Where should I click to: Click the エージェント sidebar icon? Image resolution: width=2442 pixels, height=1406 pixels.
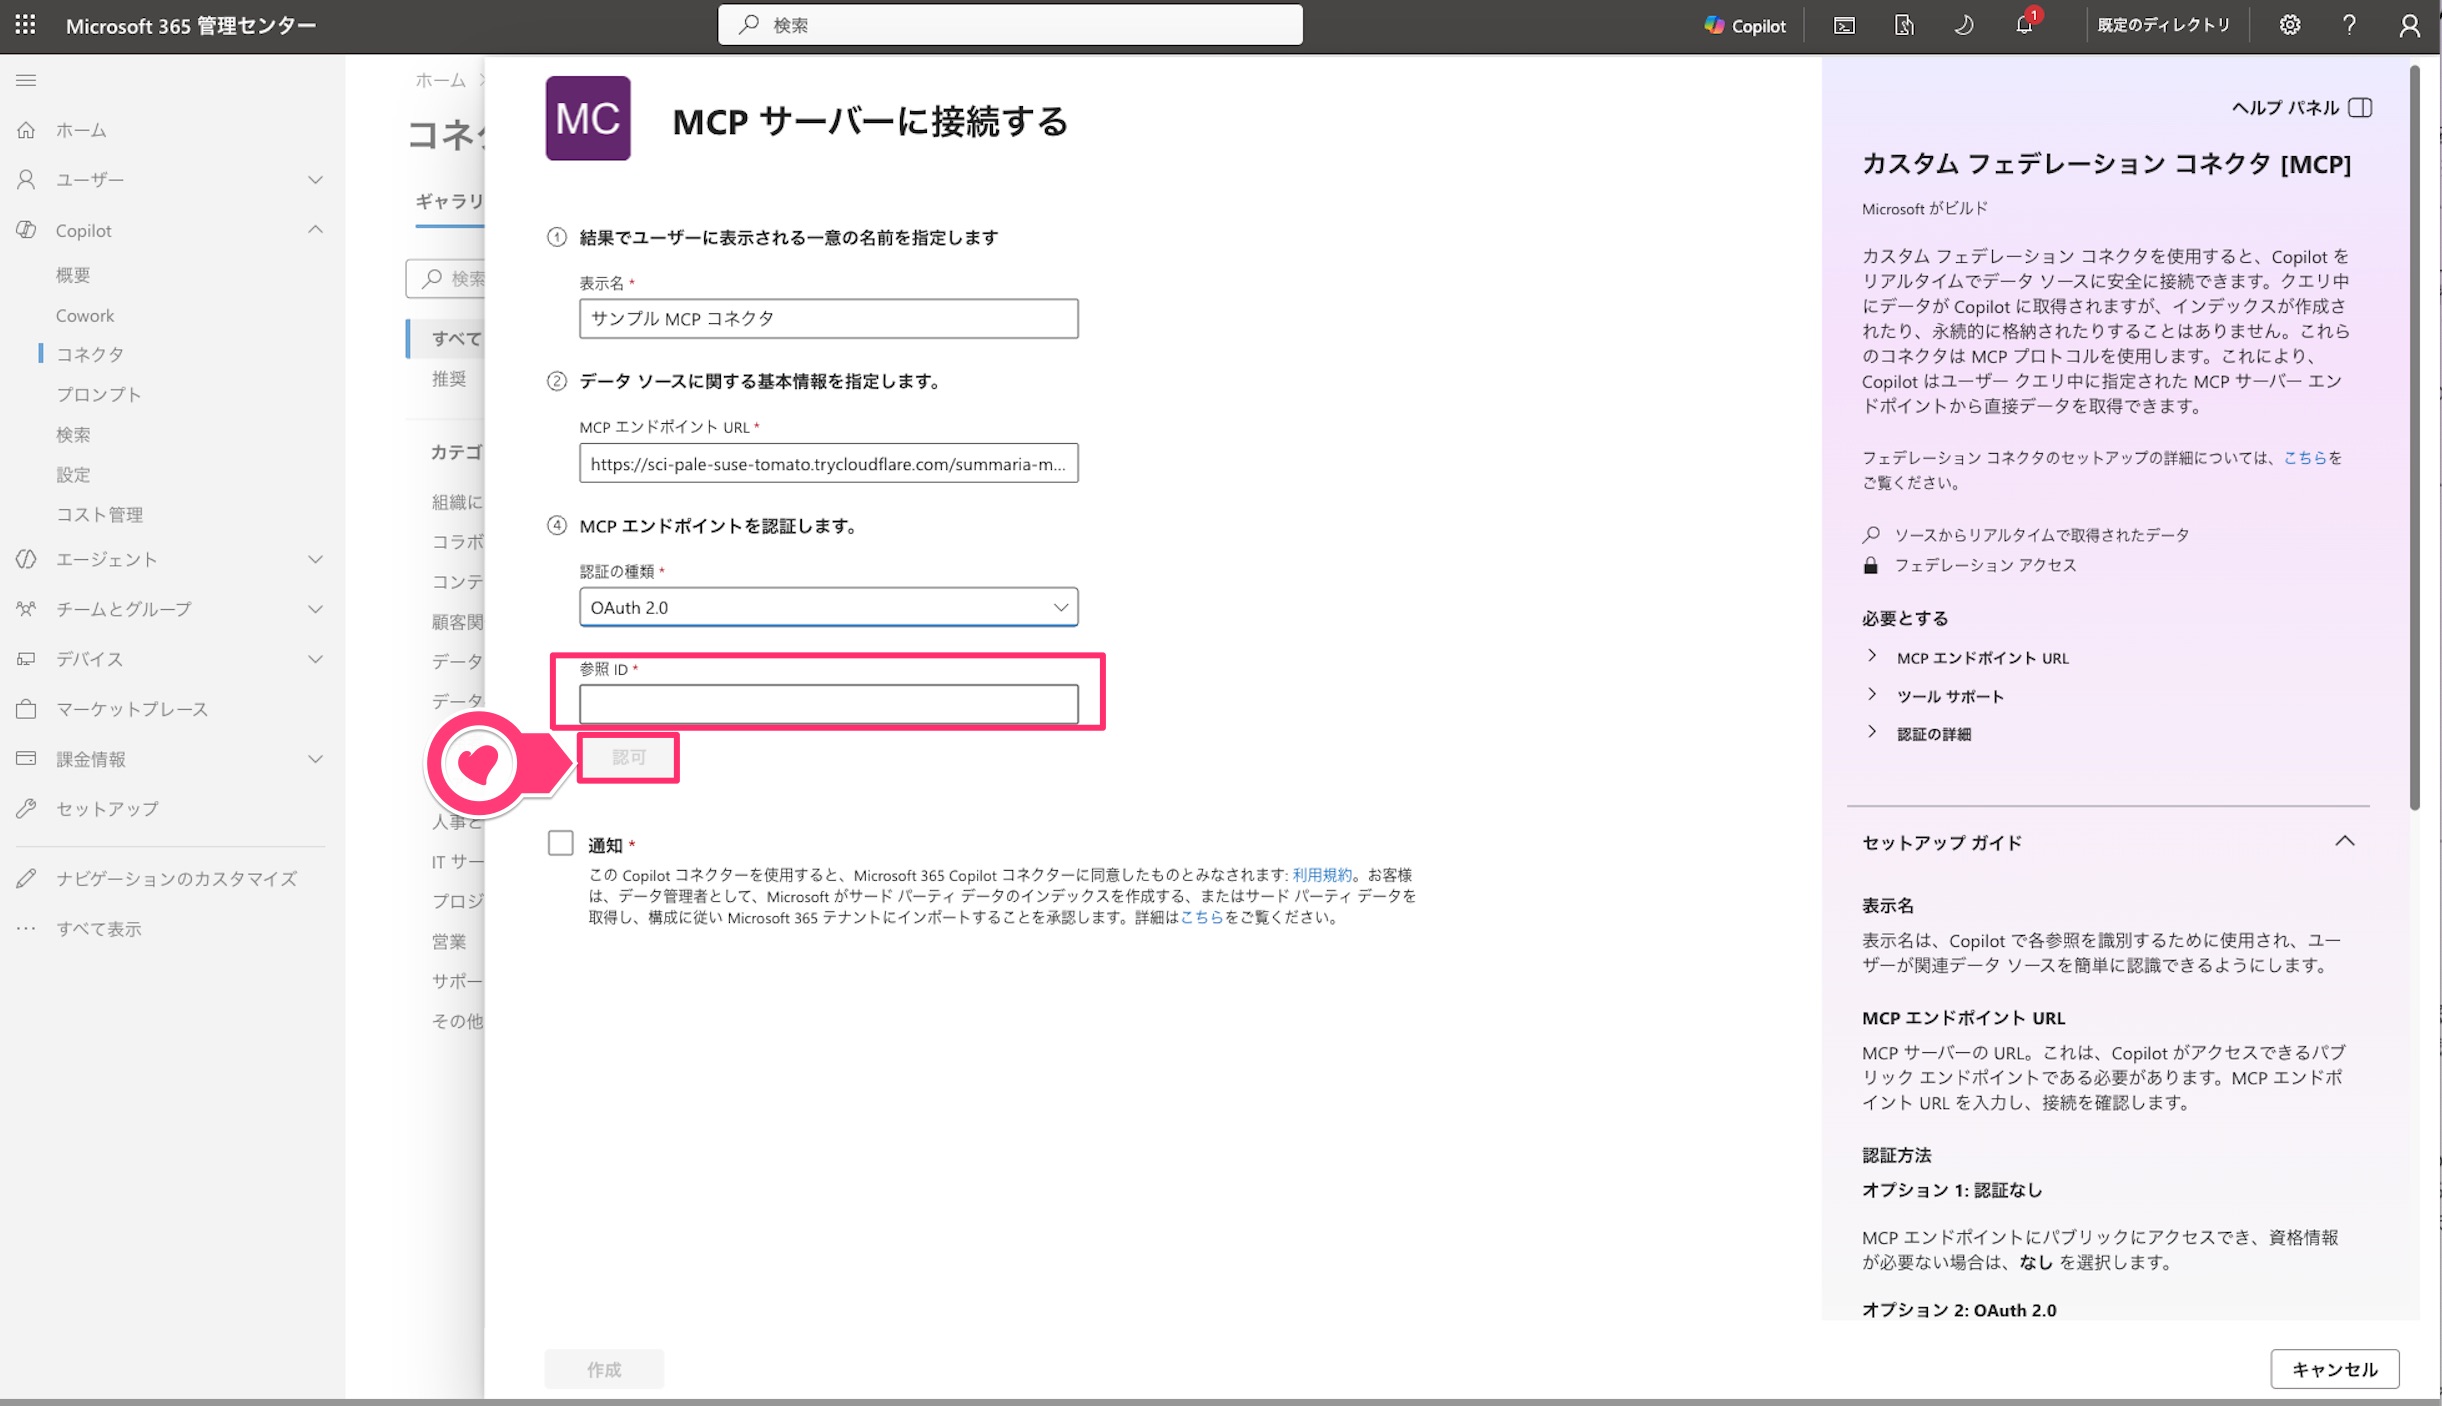tap(26, 559)
